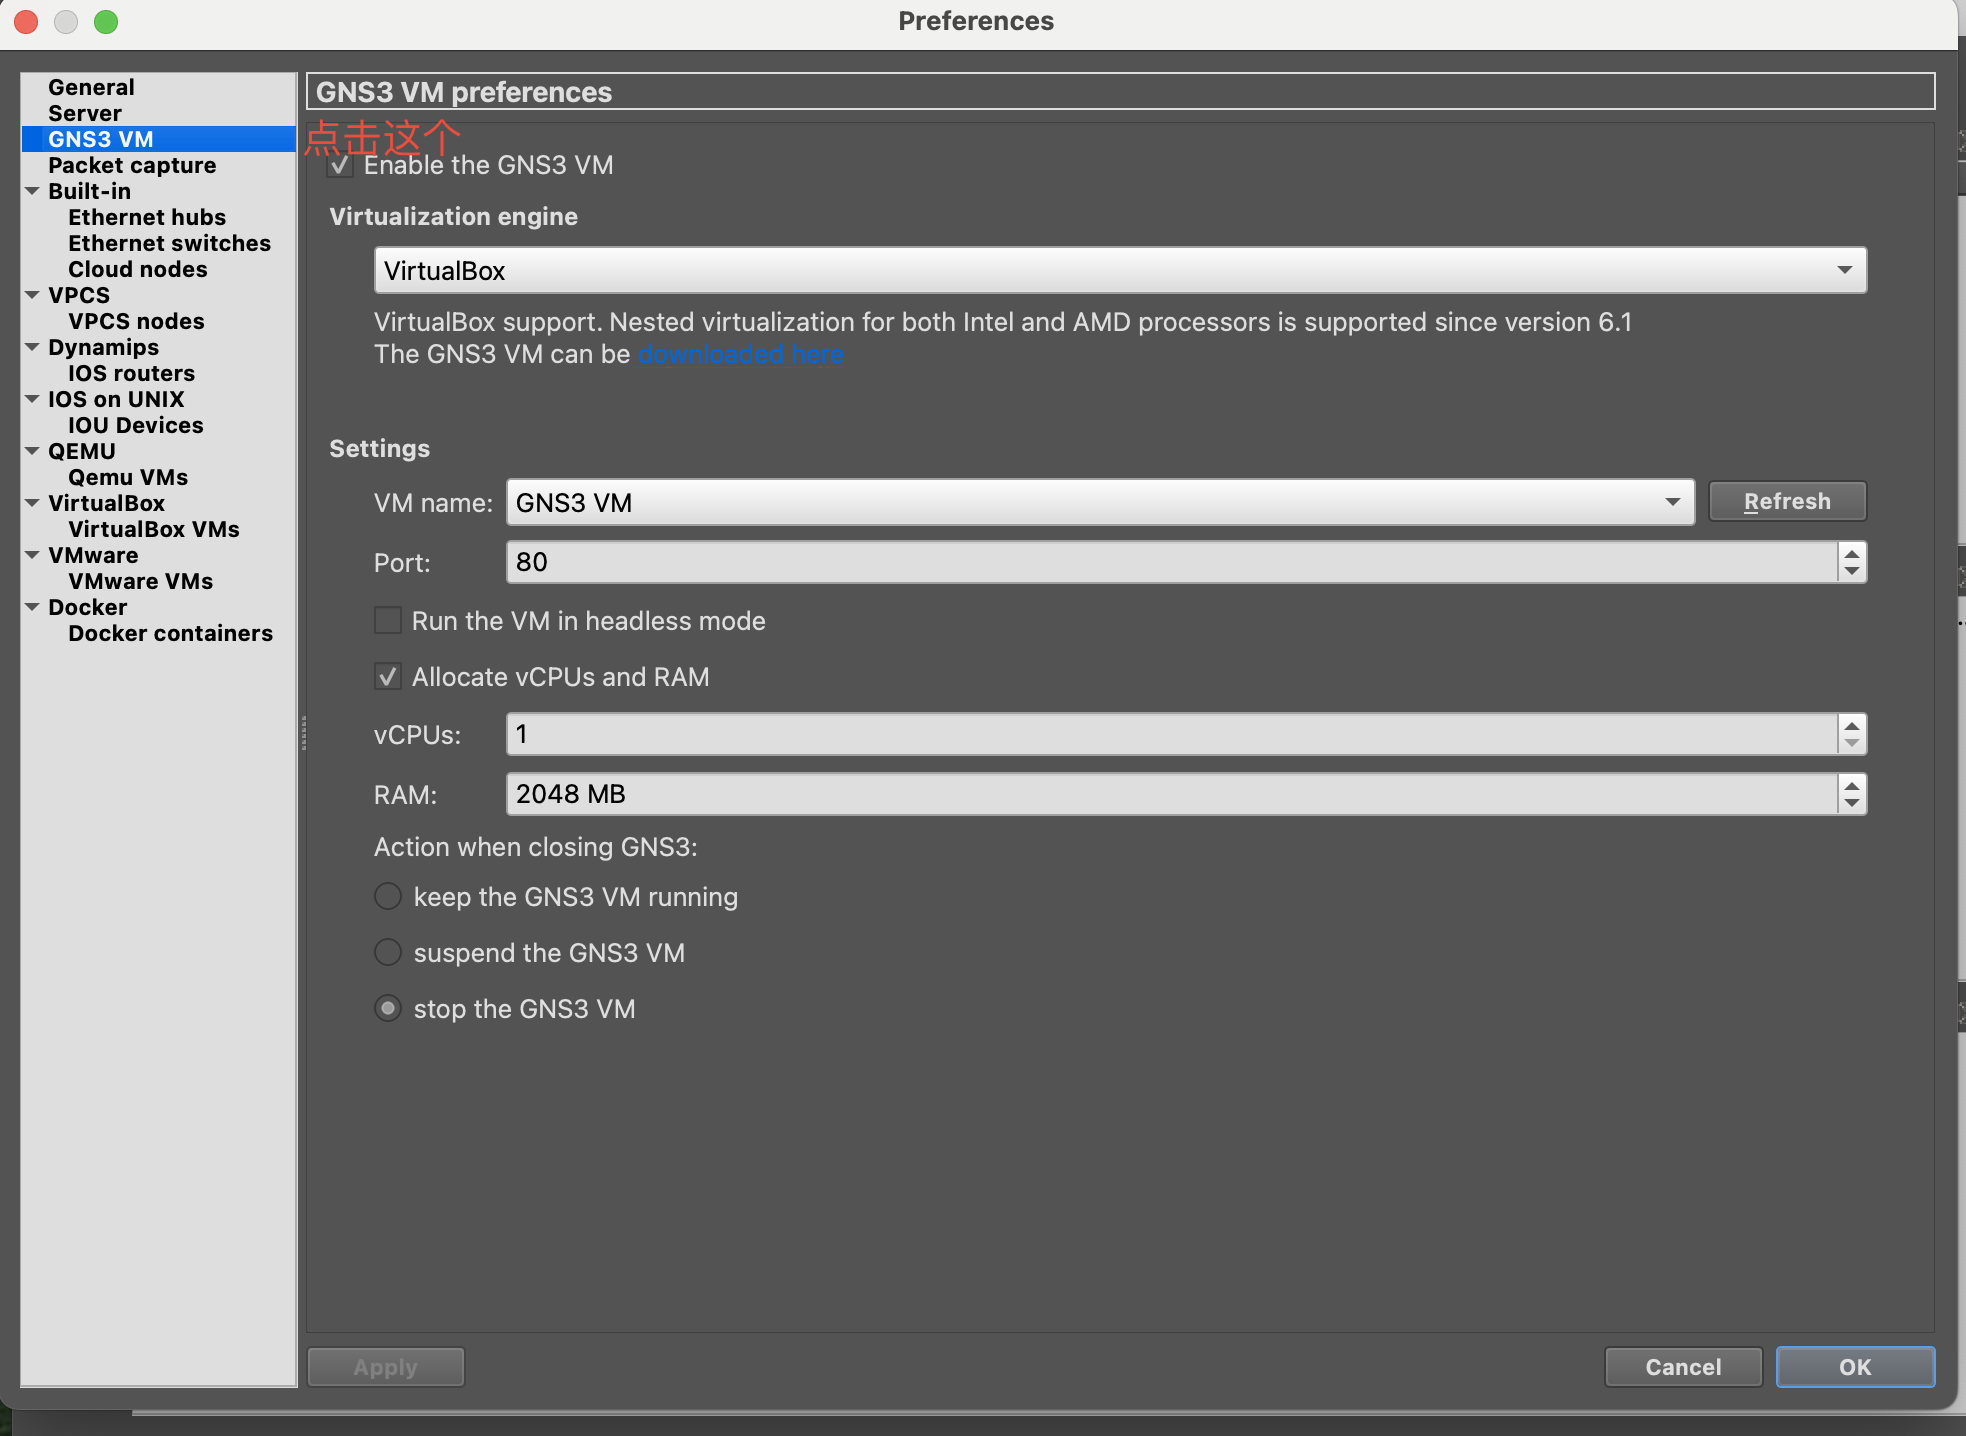Screen dimensions: 1966x1436
Task: Click the Apply button
Action: pyautogui.click(x=386, y=1367)
